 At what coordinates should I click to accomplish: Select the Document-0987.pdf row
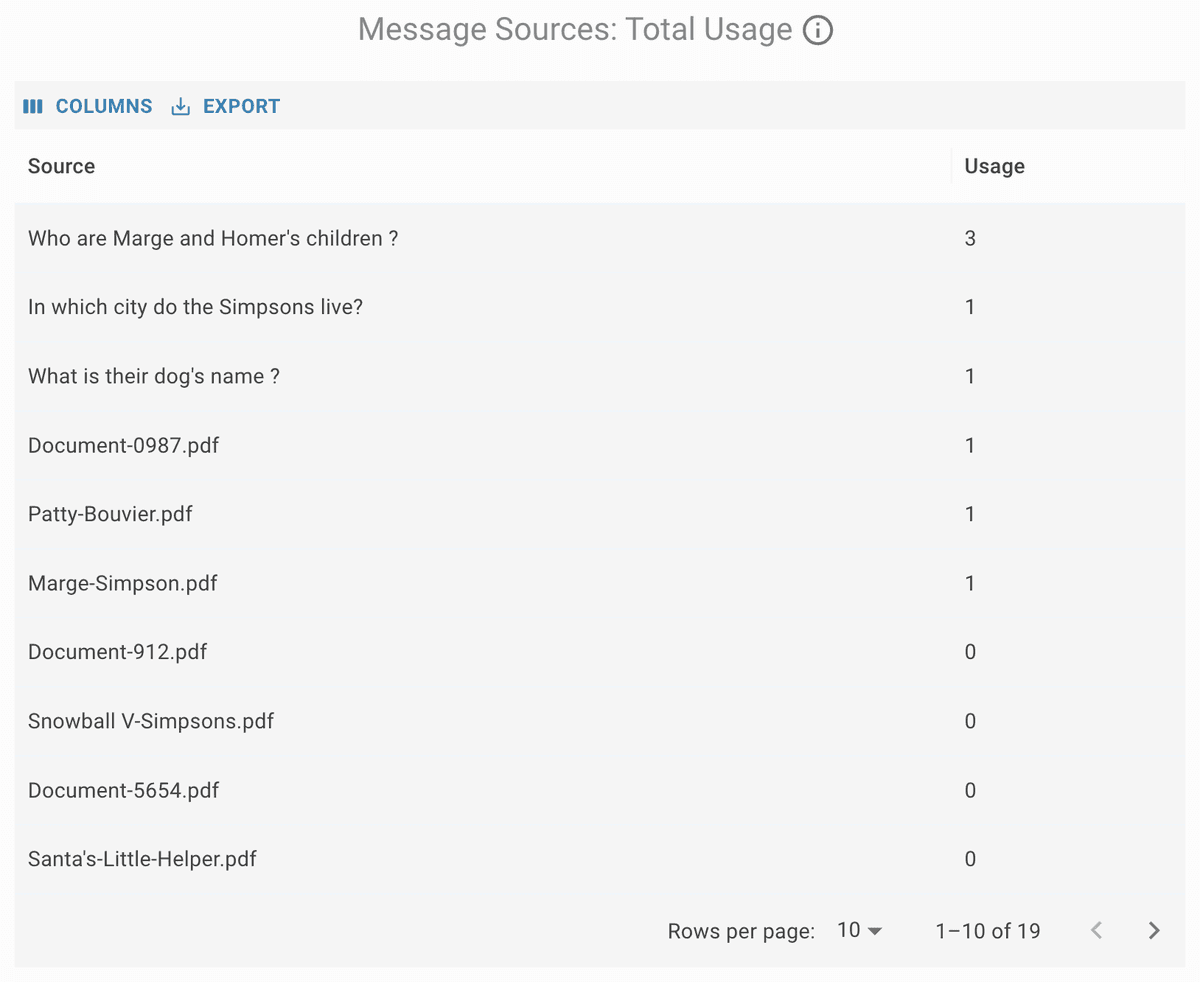click(x=600, y=445)
